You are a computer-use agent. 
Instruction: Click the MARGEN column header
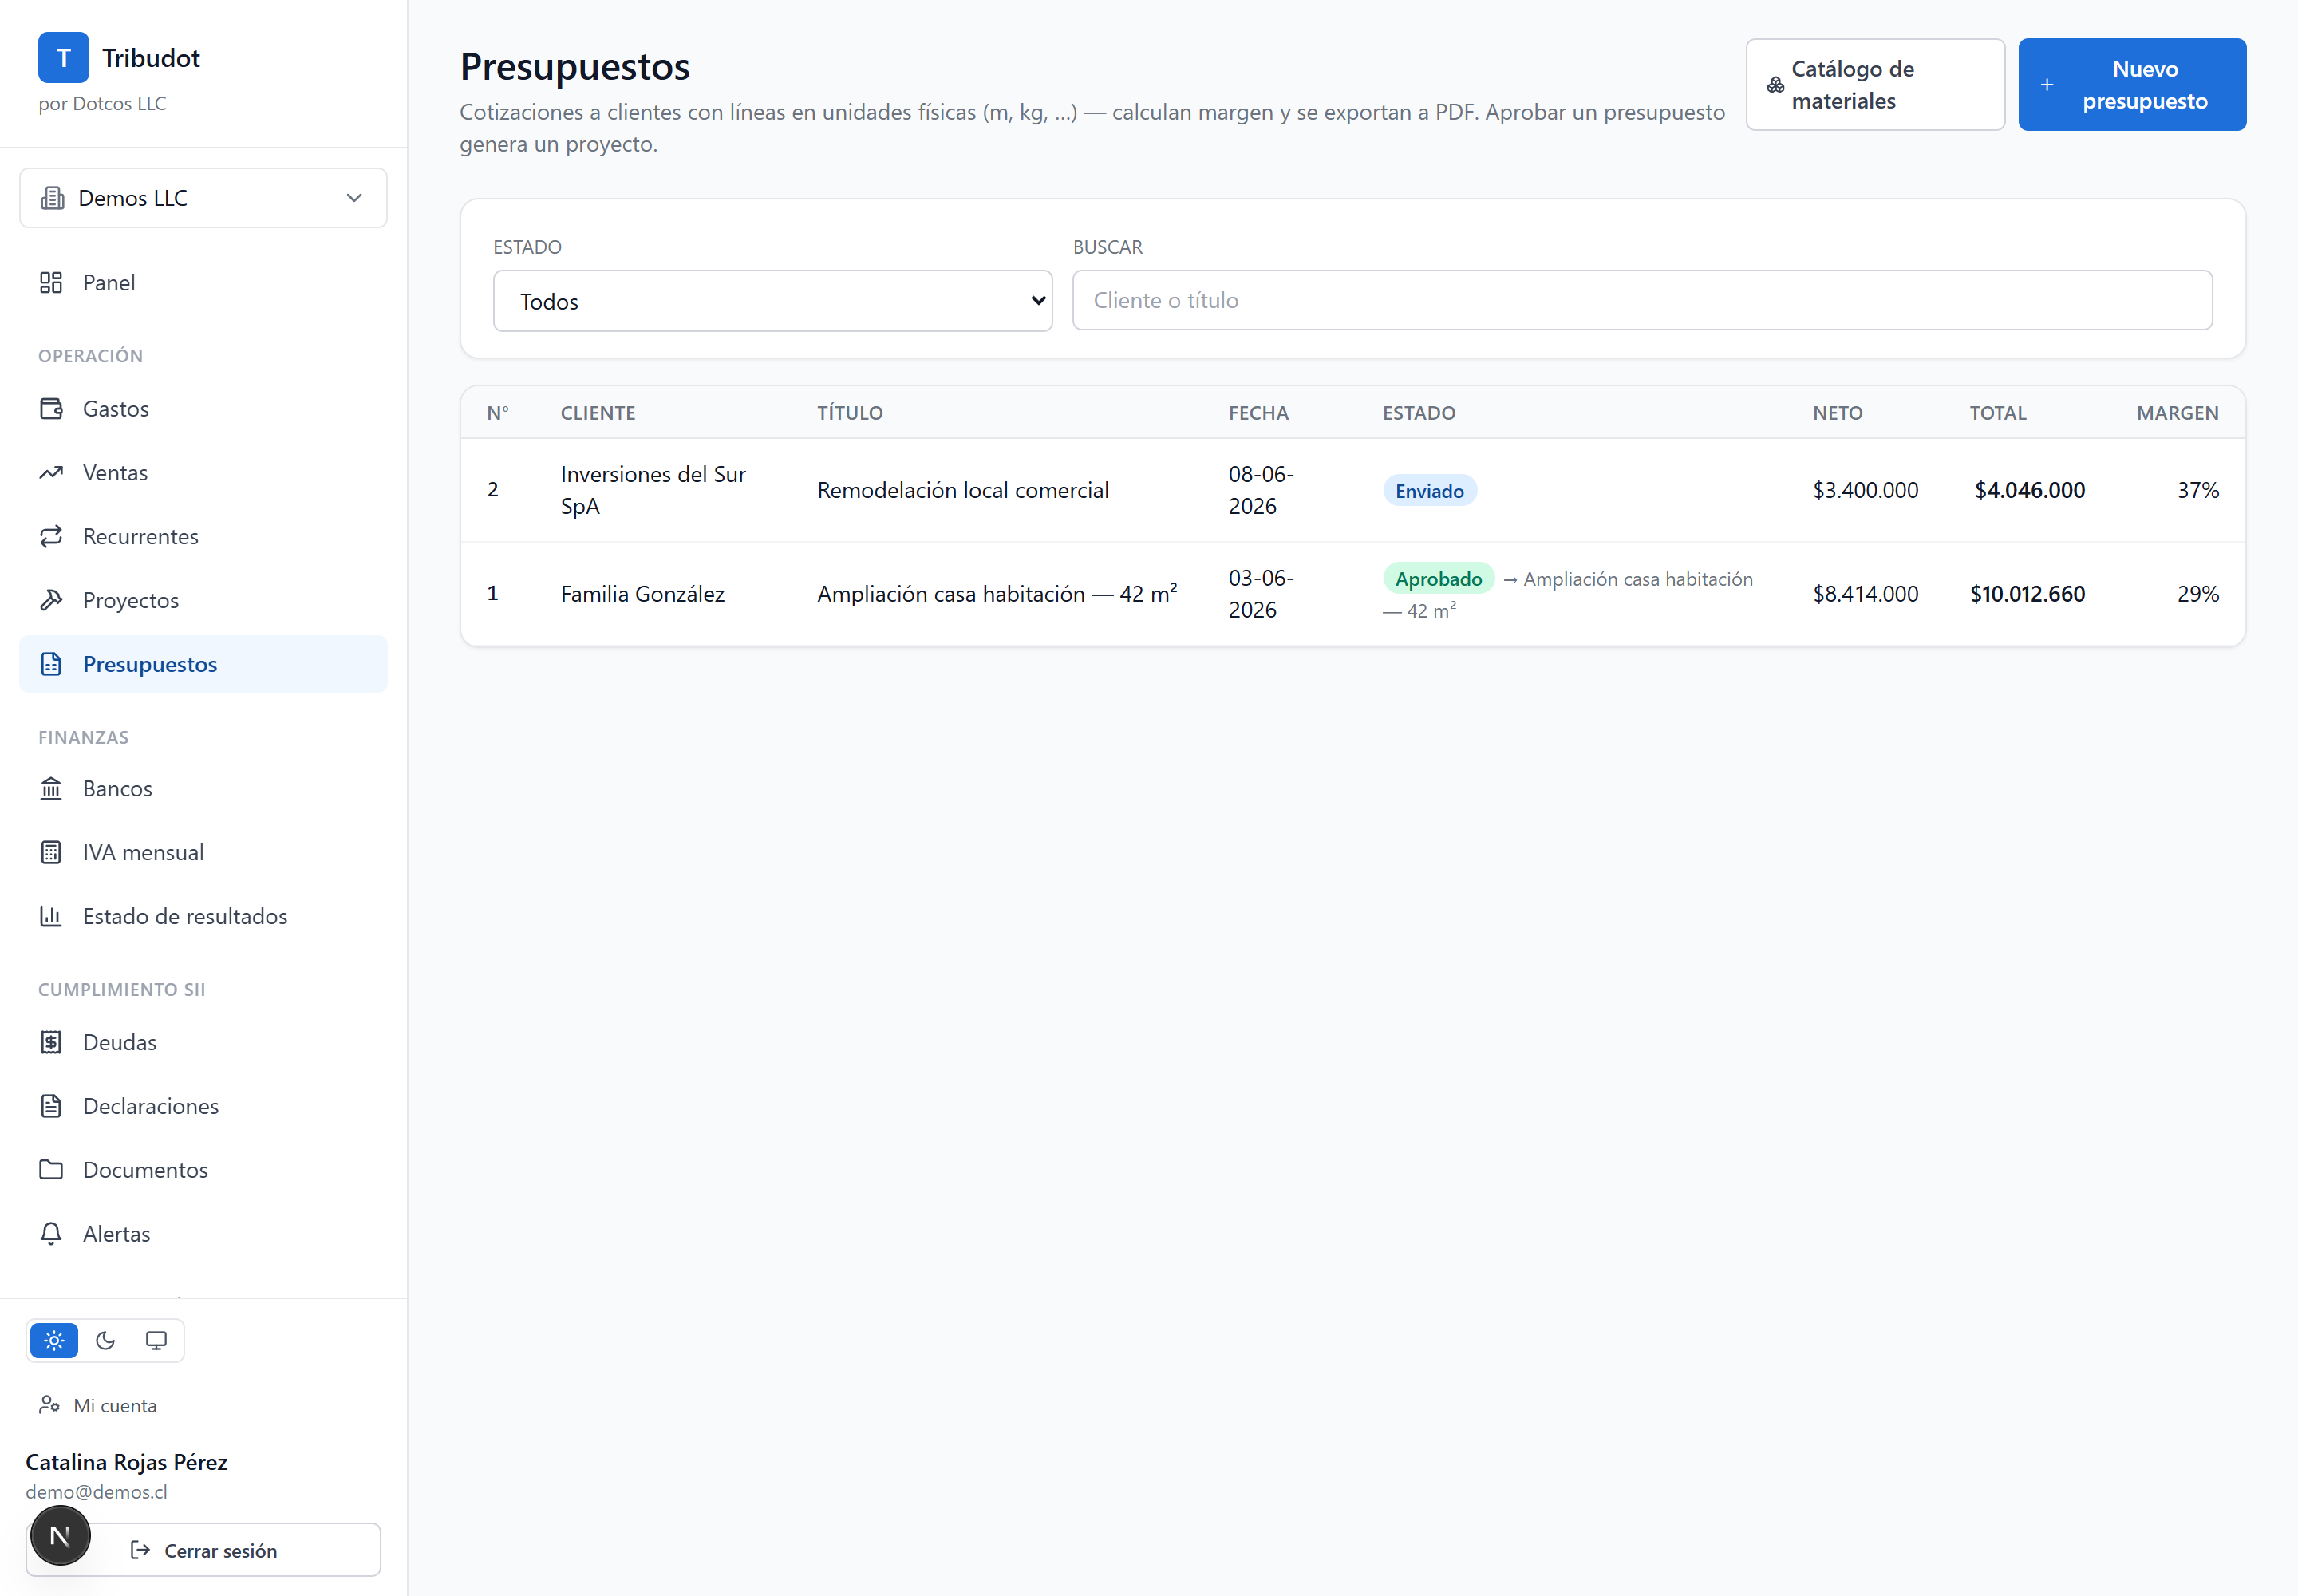[2178, 413]
